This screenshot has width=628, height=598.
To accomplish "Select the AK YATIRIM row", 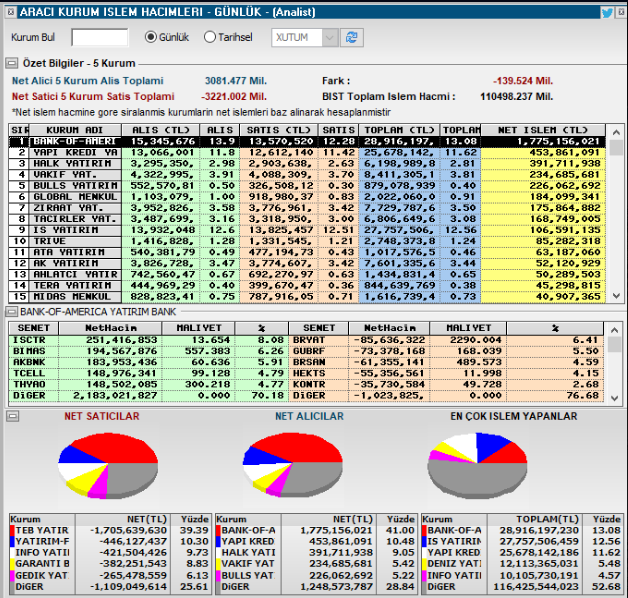I will [307, 263].
